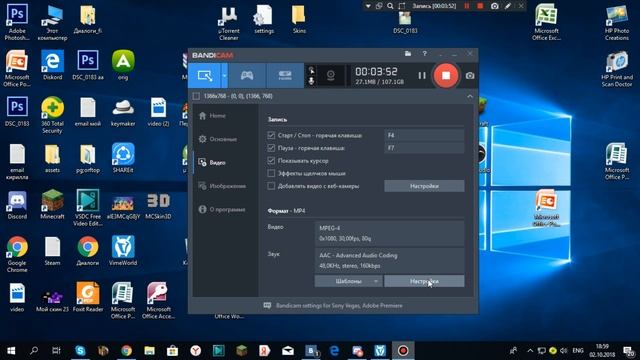Image resolution: width=640 pixels, height=360 pixels.
Task: Click AAC Advanced Audio Coding info box
Action: (x=389, y=260)
